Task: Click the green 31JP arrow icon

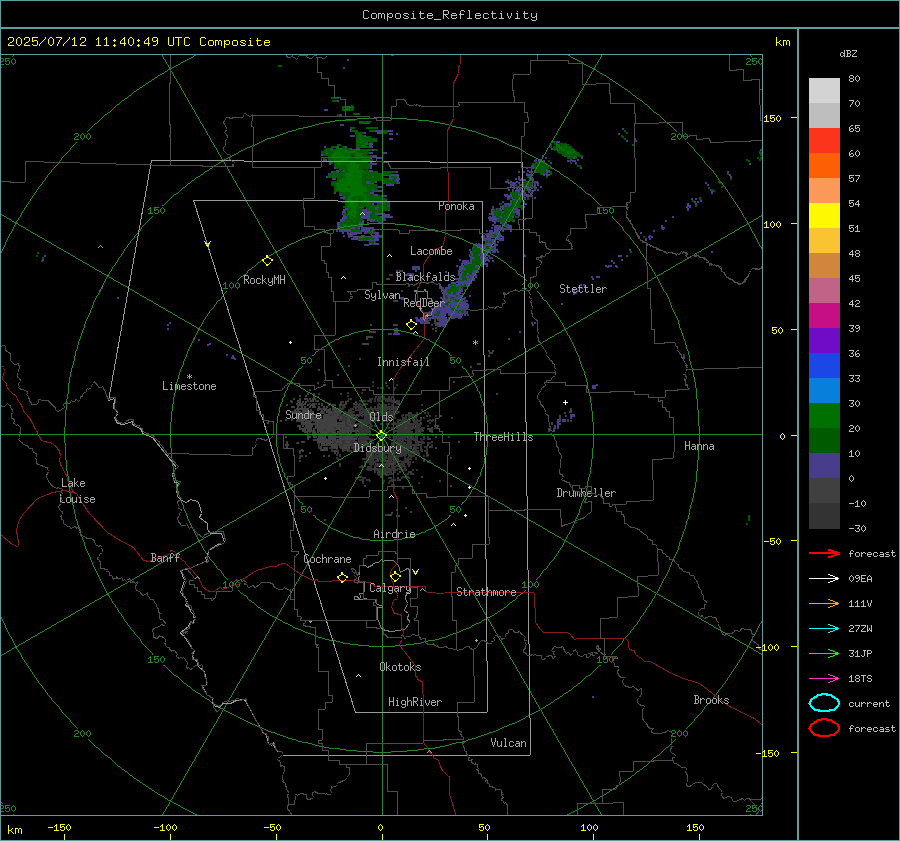Action: coord(824,653)
